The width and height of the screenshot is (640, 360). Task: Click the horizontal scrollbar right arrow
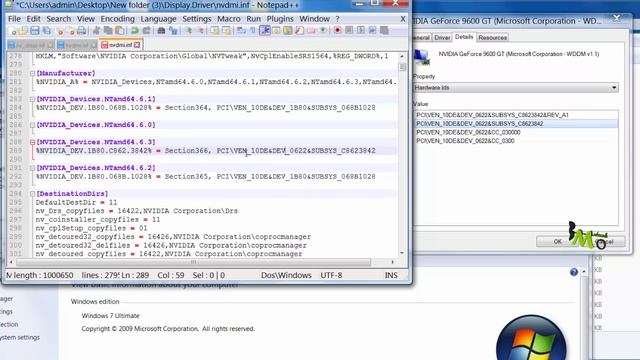click(x=393, y=262)
